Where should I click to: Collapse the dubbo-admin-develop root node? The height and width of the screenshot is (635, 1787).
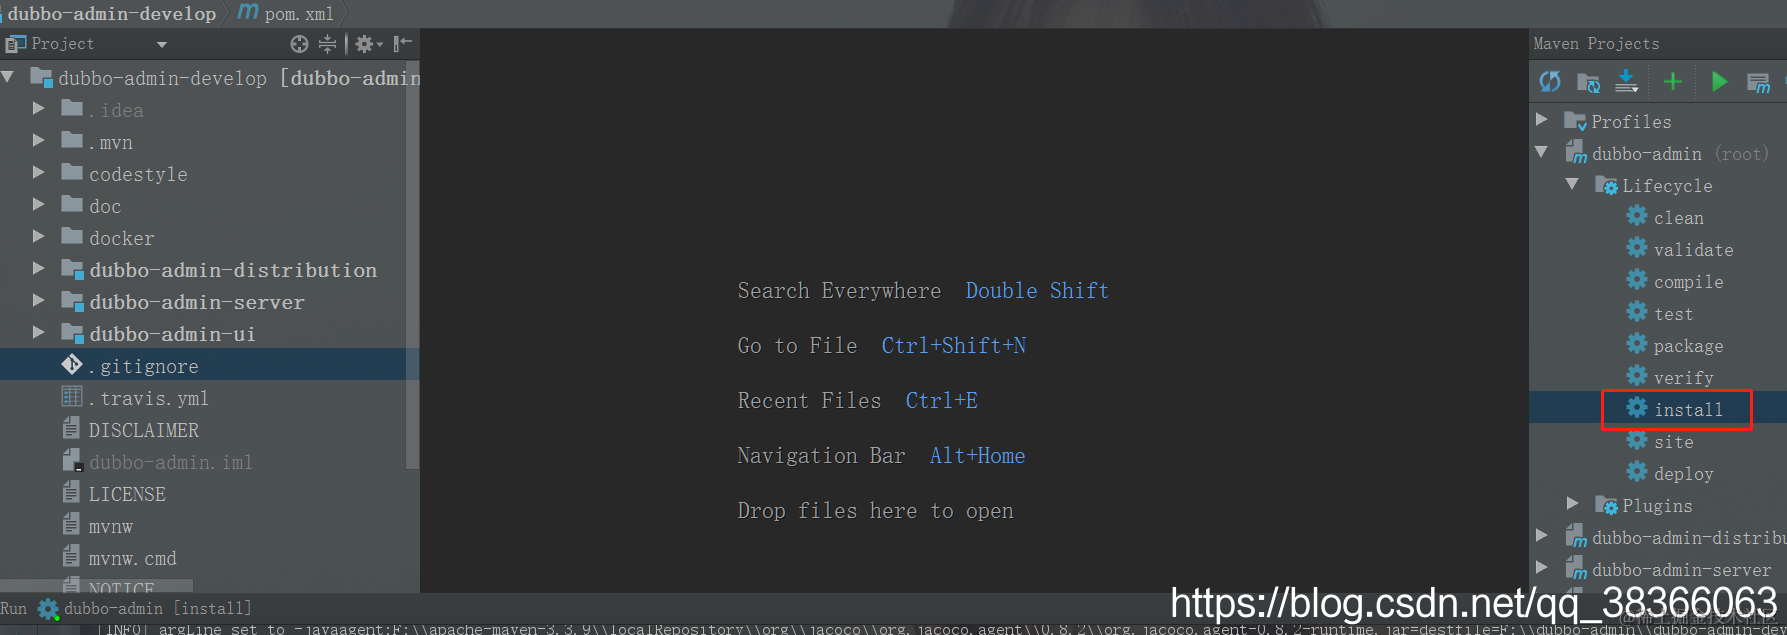[8, 77]
